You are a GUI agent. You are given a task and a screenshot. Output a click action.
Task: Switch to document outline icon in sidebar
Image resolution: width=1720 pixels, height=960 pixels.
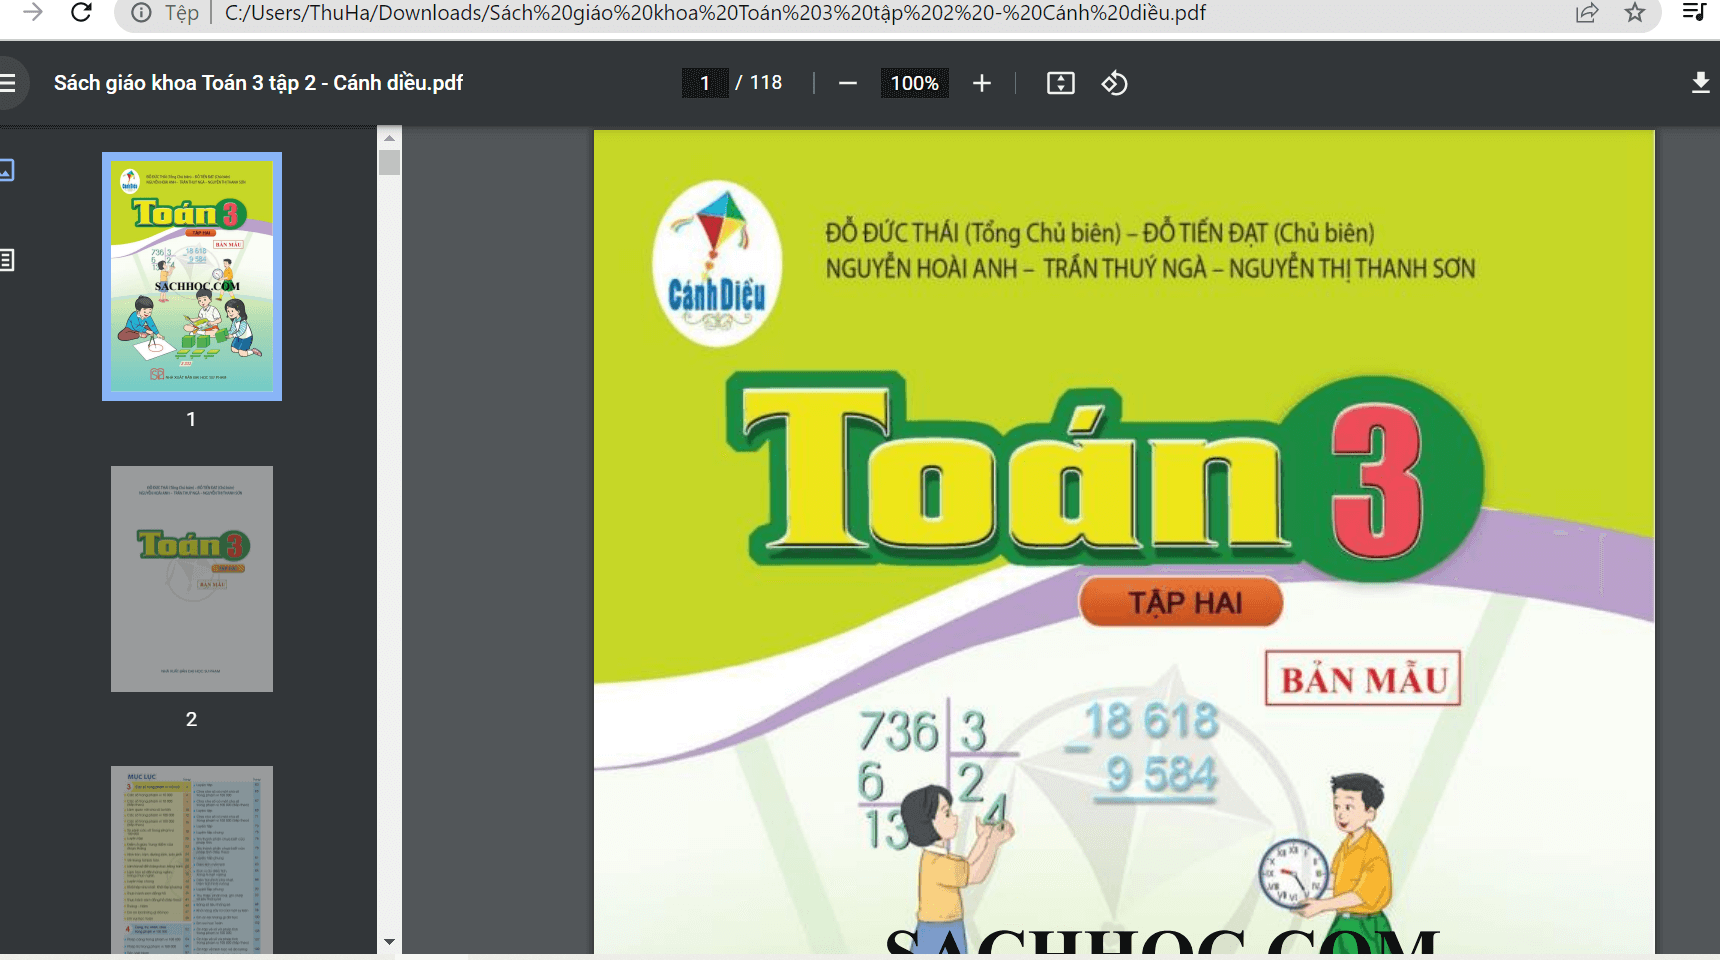7,260
